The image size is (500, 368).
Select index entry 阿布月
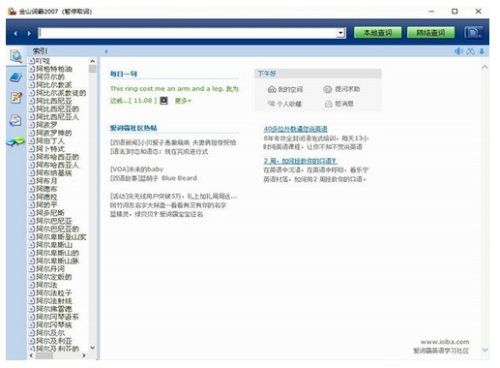[46, 181]
